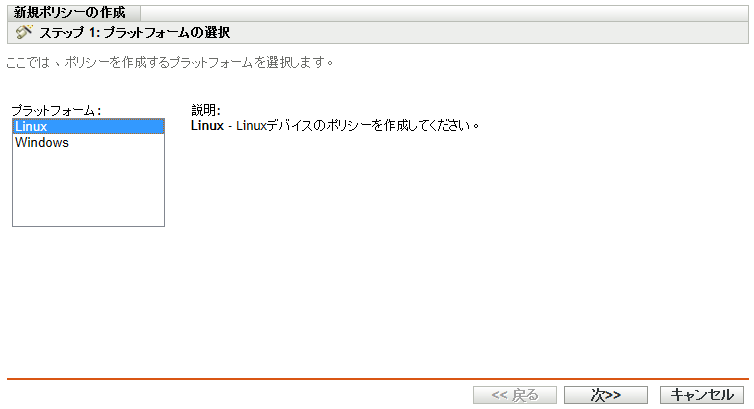Click the empty right end of the step header bar
Image resolution: width=754 pixels, height=409 pixels.
tap(600, 33)
